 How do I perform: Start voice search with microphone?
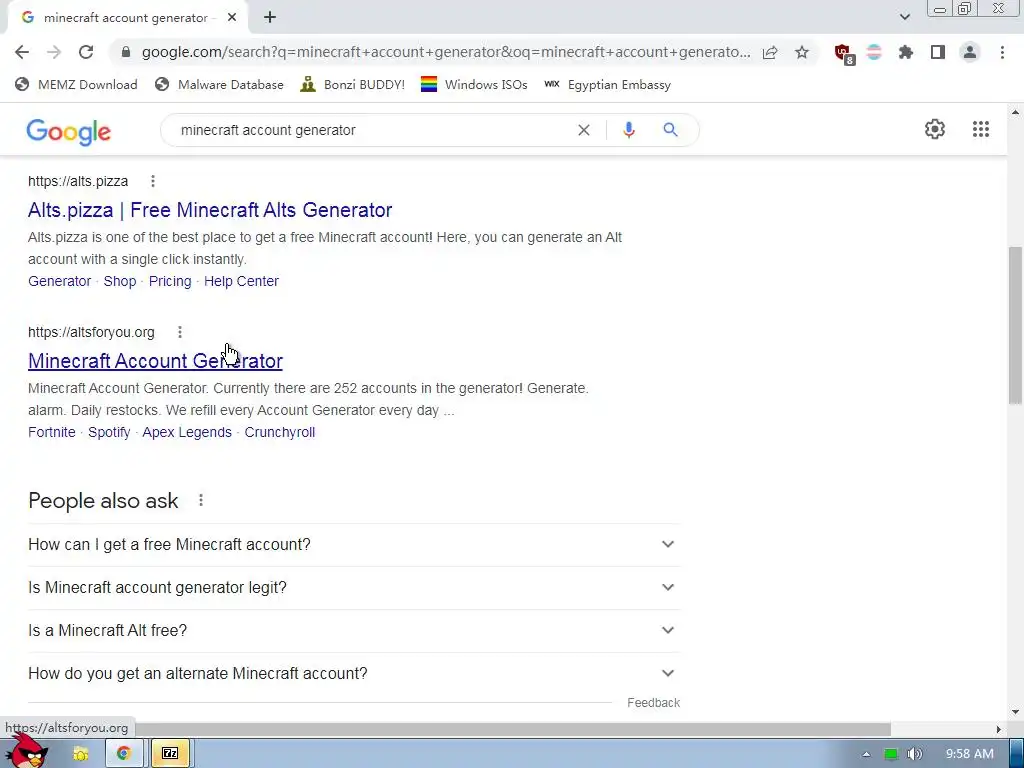click(x=628, y=130)
